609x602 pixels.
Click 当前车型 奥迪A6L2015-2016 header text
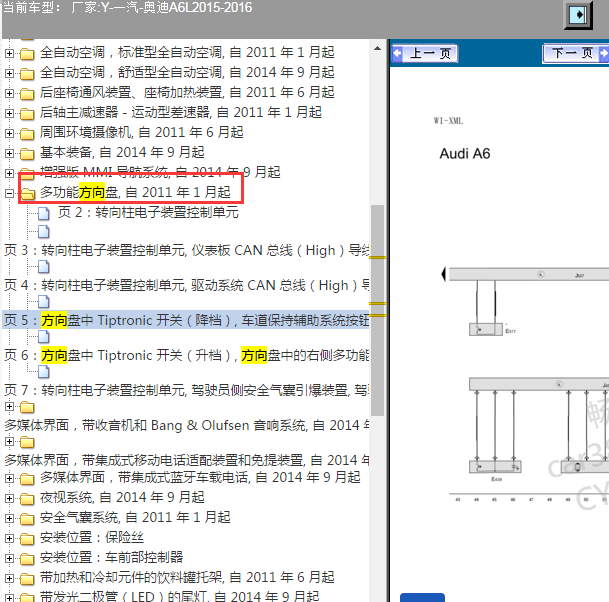128,7
